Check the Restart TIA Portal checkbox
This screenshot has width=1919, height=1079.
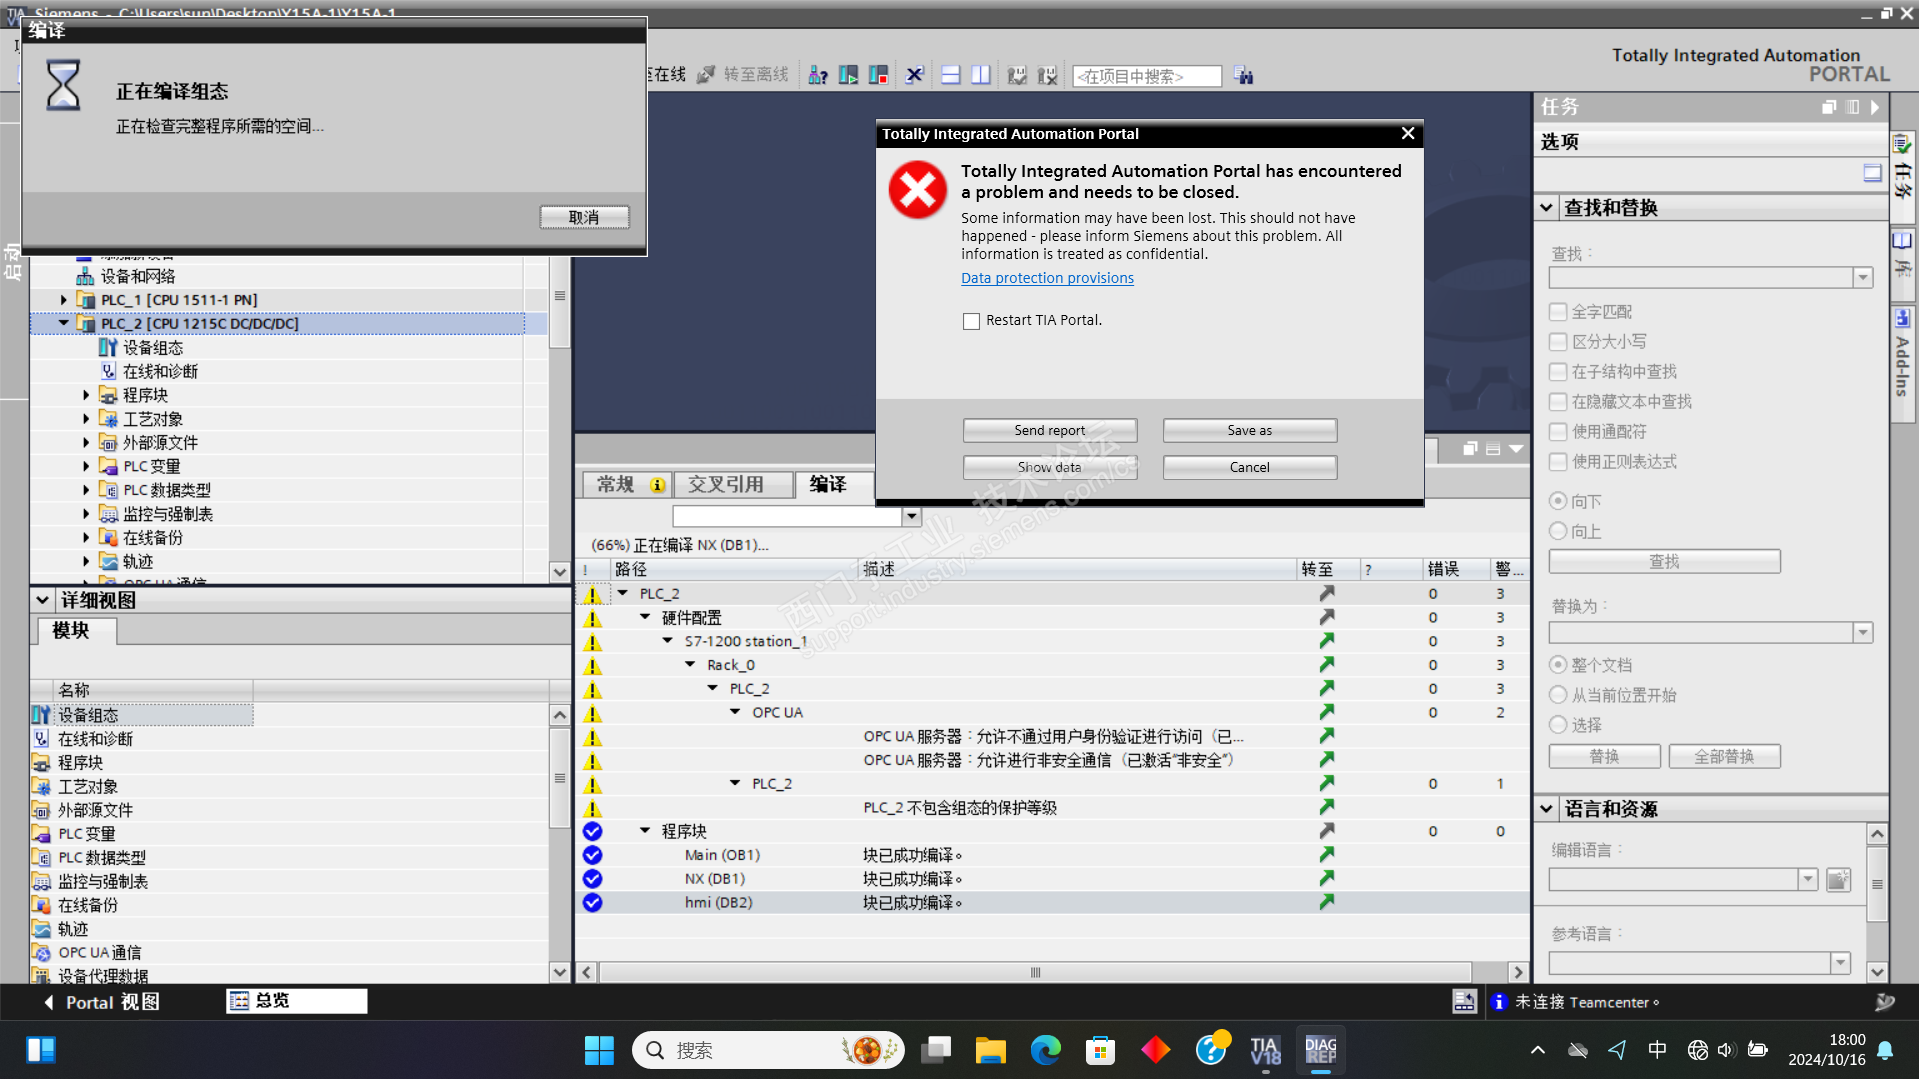971,321
